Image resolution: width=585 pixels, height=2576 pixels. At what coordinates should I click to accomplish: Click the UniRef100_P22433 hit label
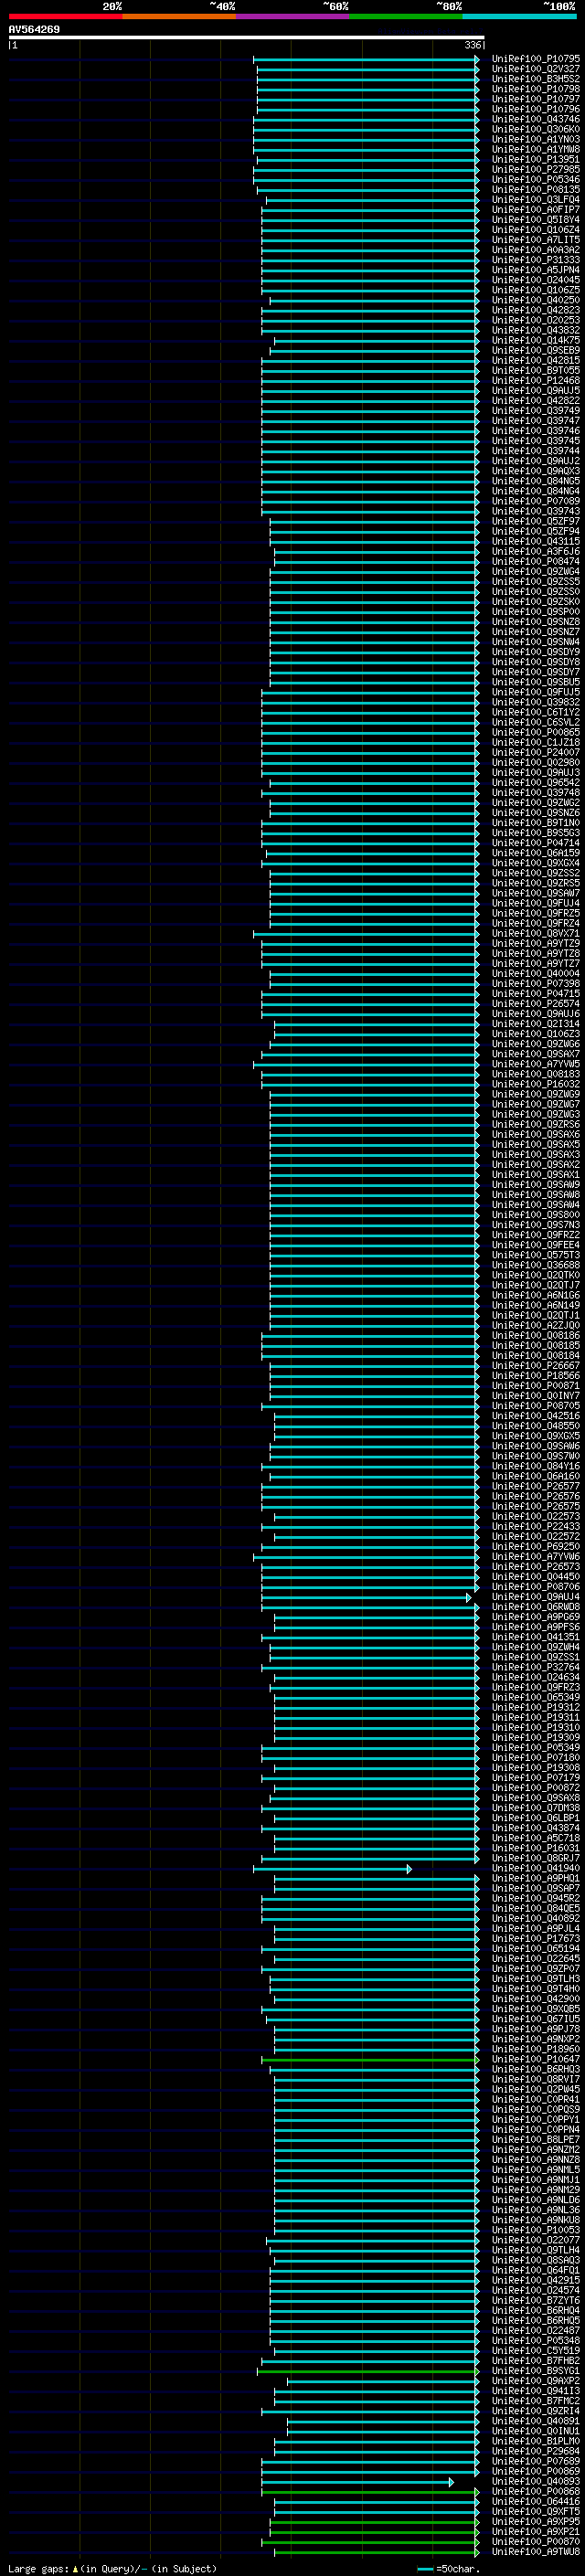point(535,1526)
